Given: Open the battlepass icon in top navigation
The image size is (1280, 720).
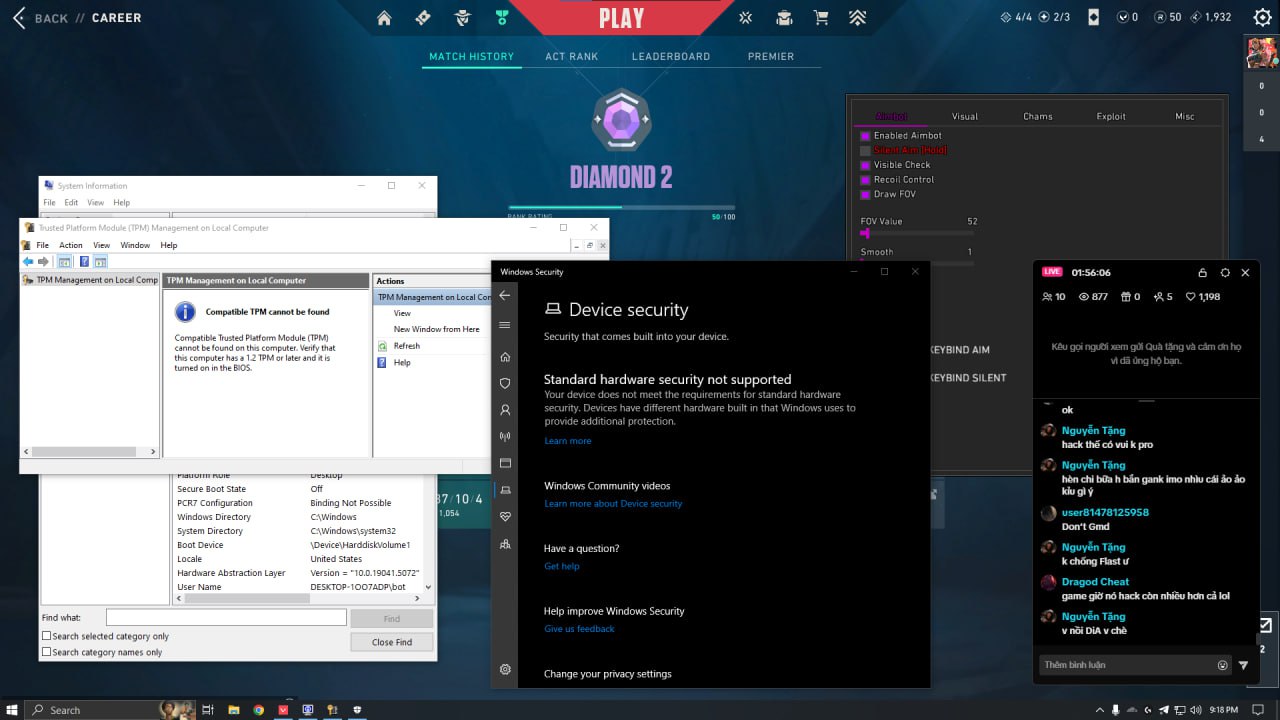Looking at the screenshot, I should click(x=423, y=18).
